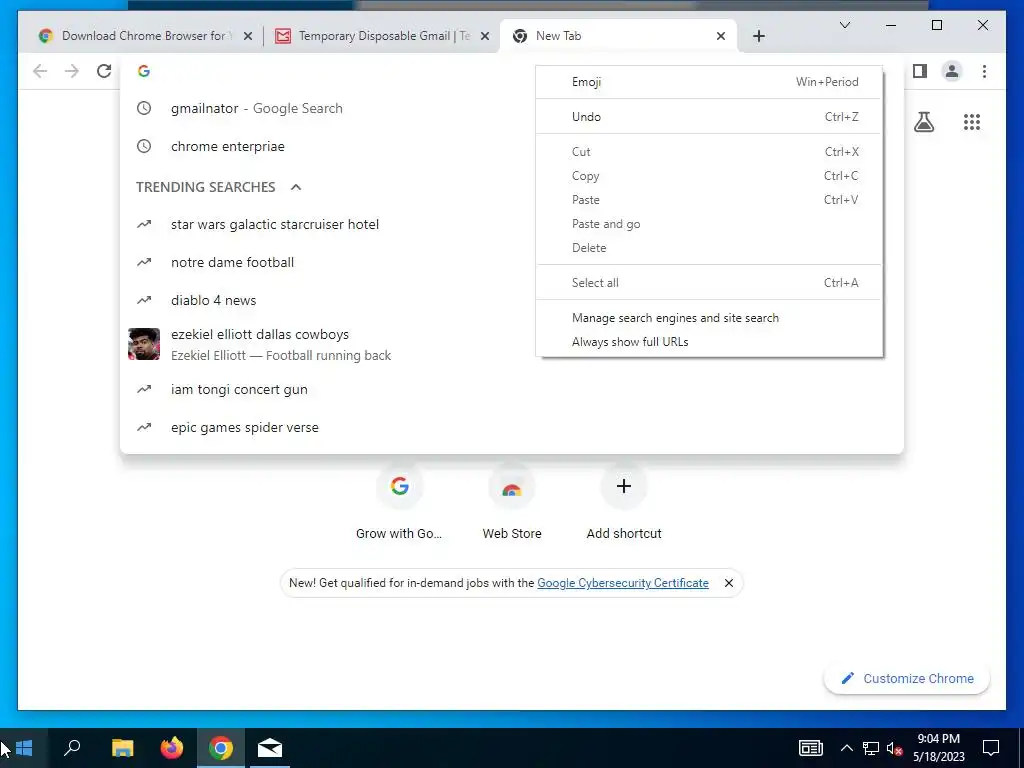Screen dimensions: 1024x768
Task: Choose Select all in context menu
Action: tap(709, 283)
